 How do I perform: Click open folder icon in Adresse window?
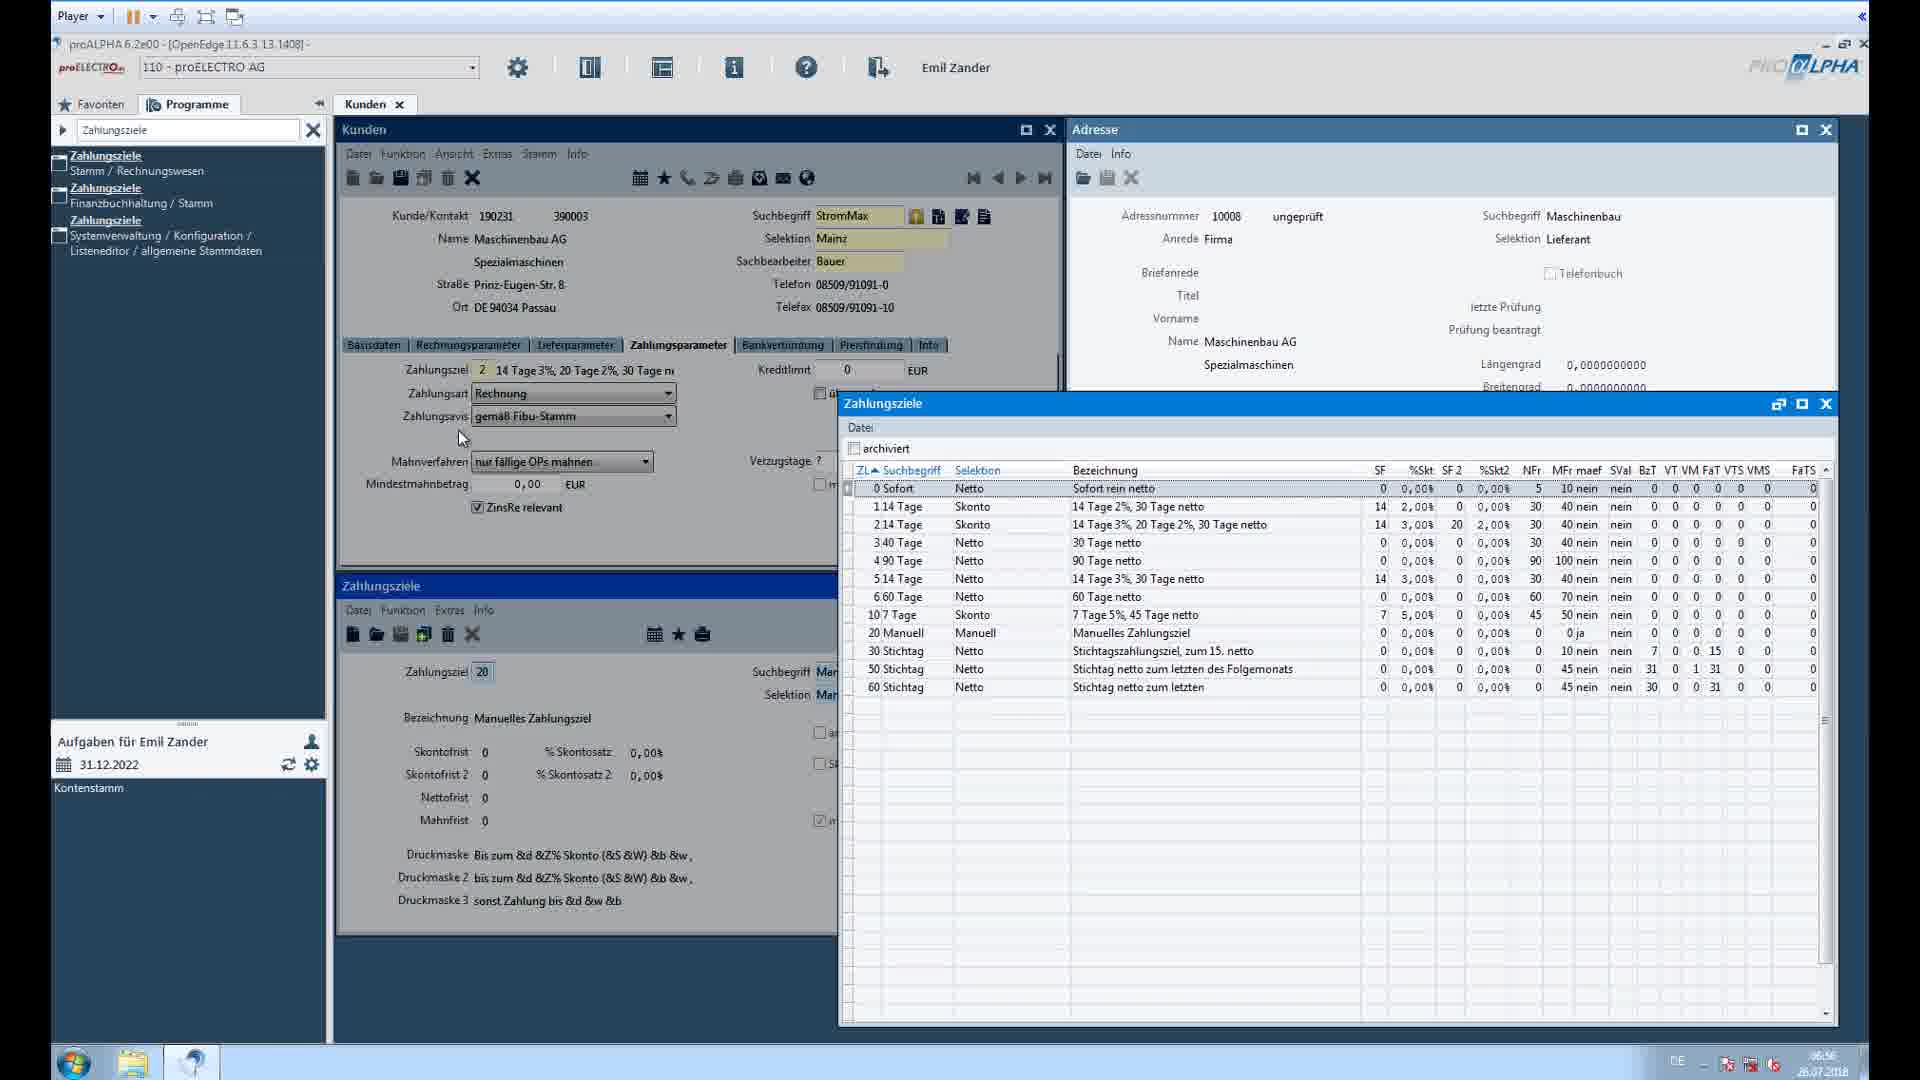[1083, 178]
